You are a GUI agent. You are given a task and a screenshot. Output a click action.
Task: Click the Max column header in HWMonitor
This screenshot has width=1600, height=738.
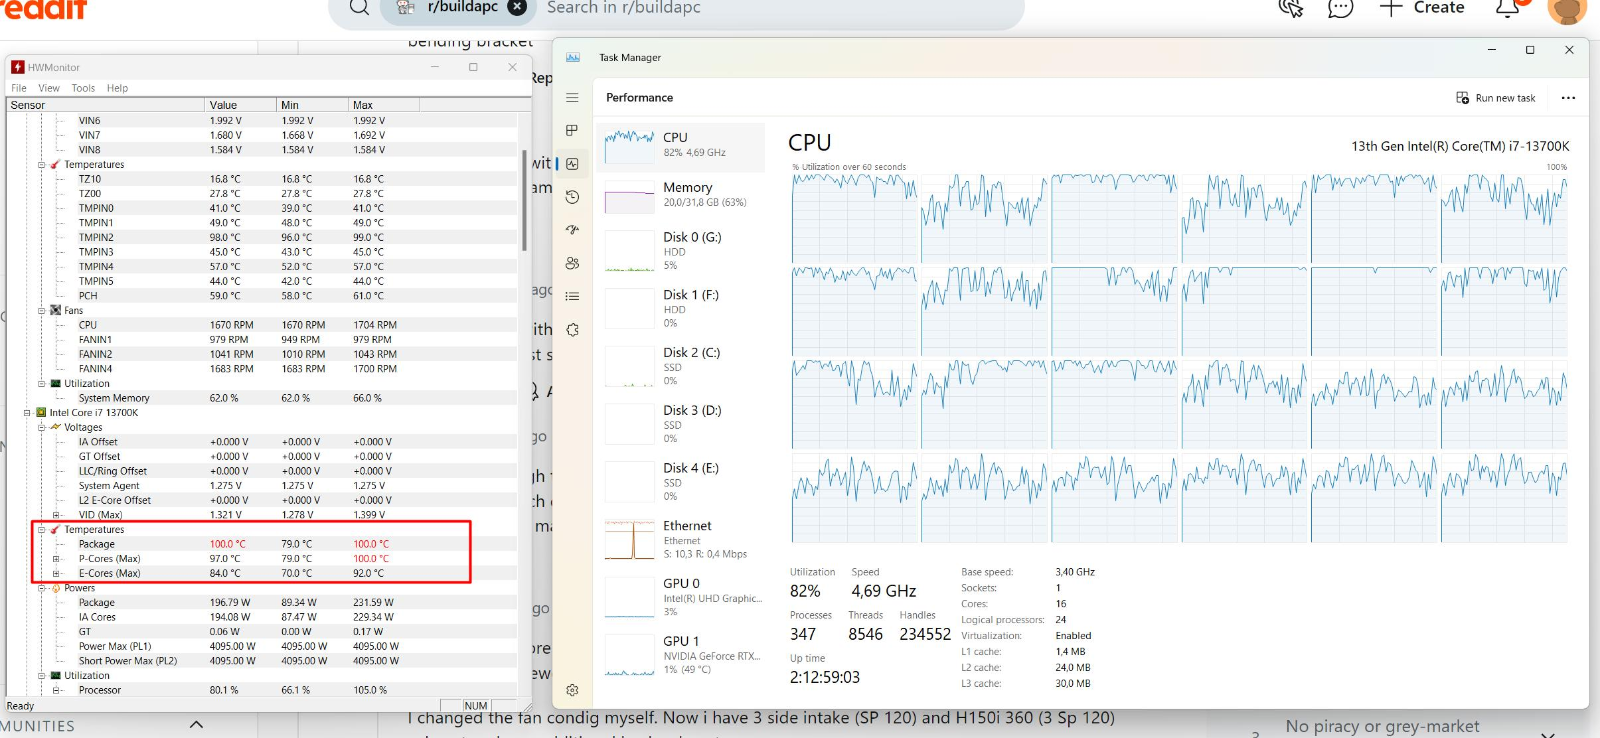(x=384, y=105)
